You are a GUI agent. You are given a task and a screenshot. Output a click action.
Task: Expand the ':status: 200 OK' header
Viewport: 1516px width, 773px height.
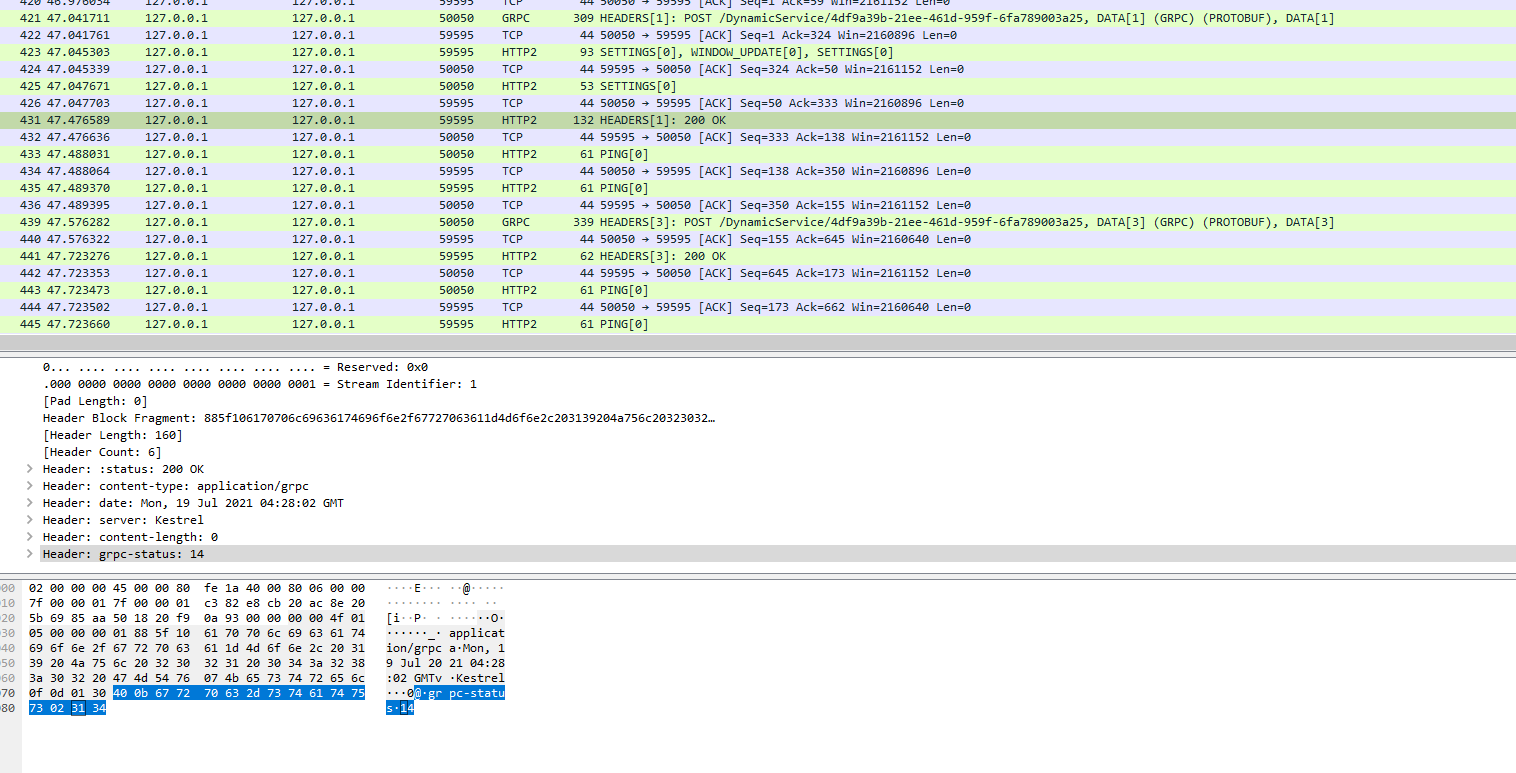click(x=30, y=469)
